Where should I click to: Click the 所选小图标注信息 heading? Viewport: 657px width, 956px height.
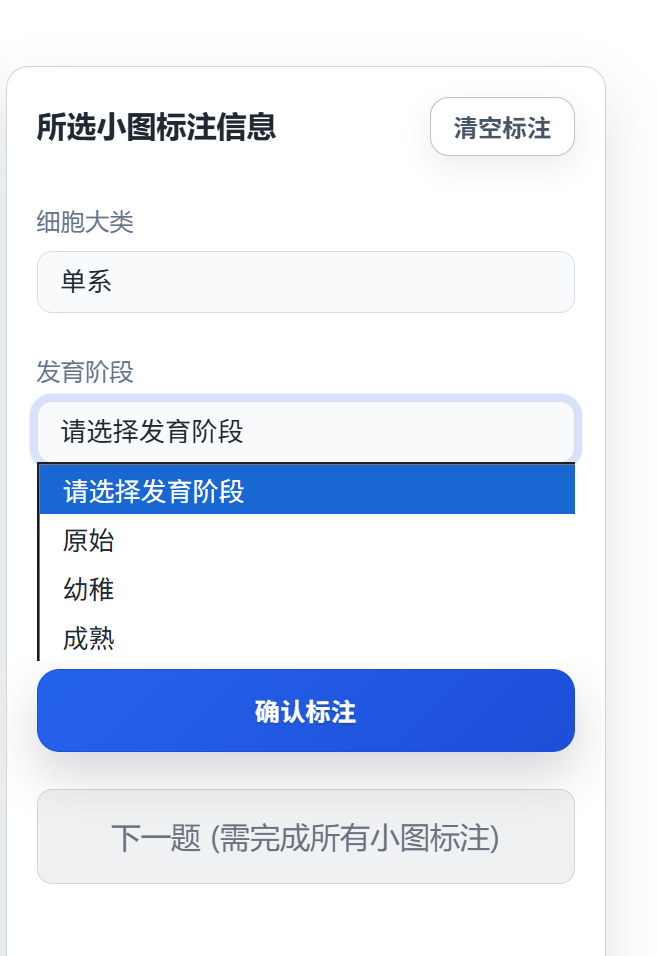[157, 128]
